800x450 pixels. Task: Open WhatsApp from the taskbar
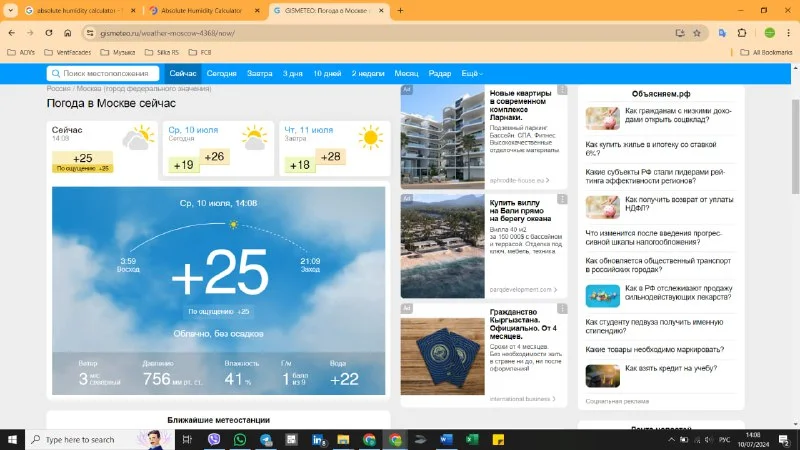[x=240, y=439]
